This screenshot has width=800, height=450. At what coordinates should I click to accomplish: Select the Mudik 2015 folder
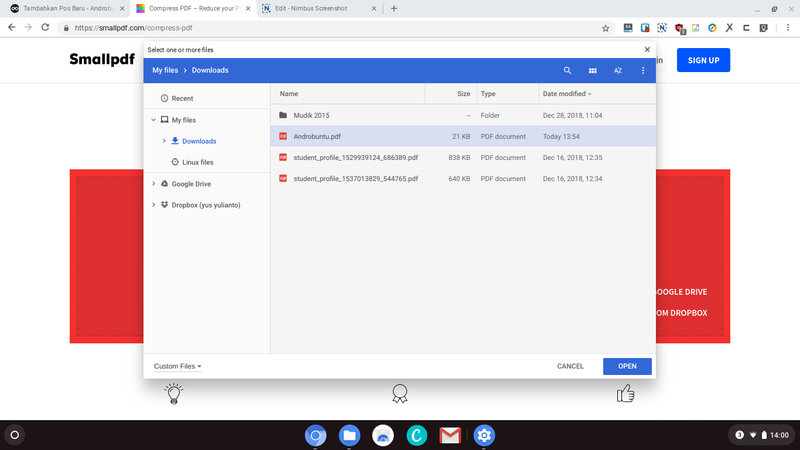[463, 115]
